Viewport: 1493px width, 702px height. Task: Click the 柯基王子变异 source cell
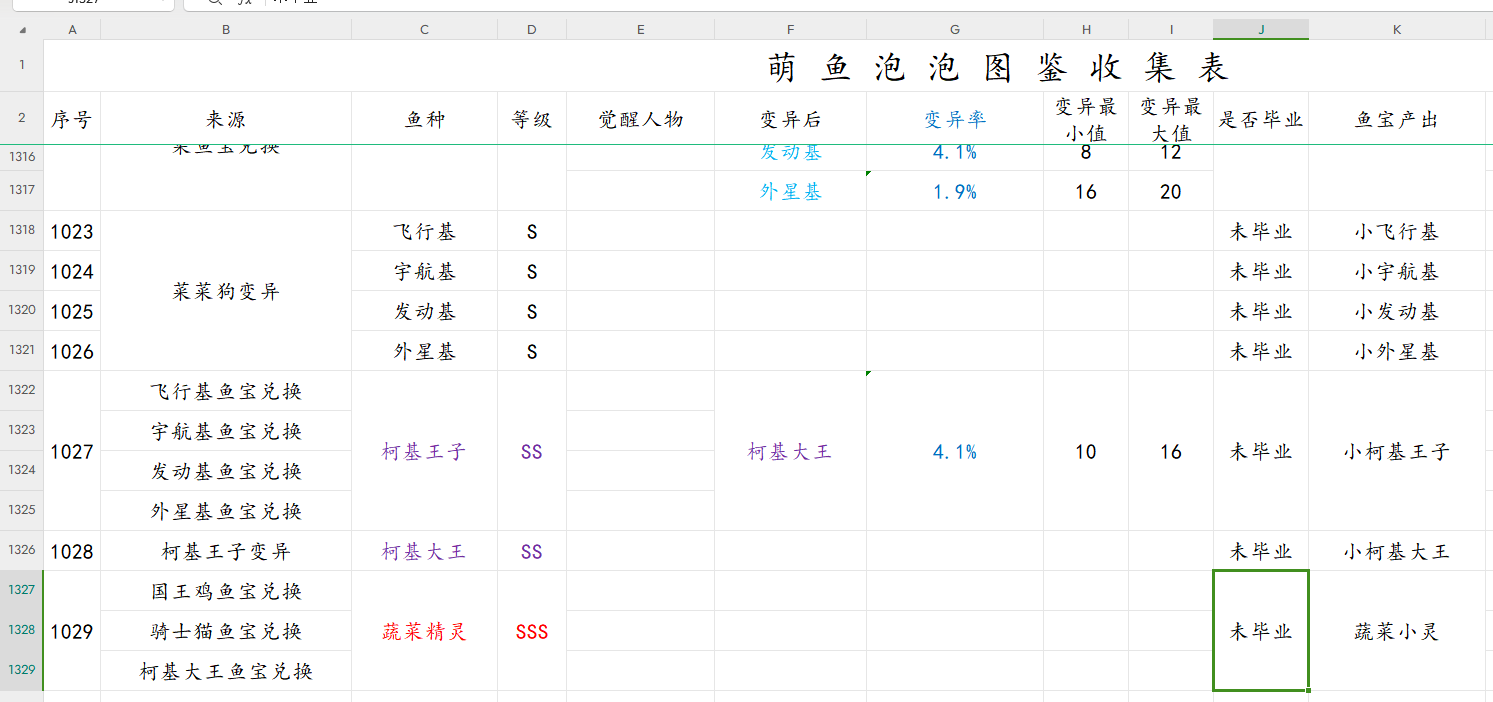[x=226, y=551]
